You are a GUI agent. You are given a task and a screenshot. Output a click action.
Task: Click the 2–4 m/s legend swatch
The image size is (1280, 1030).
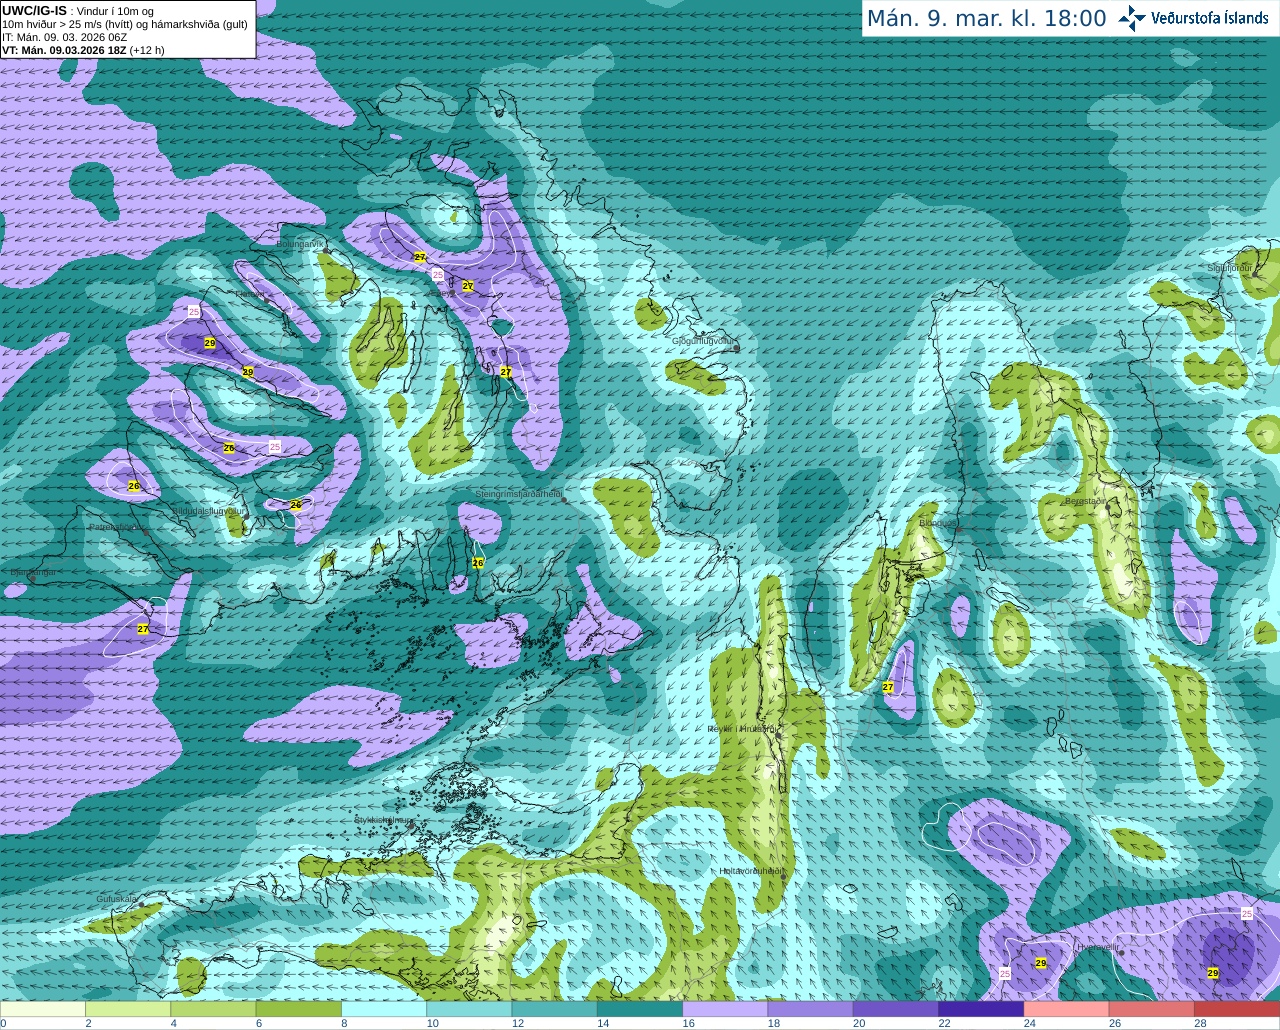click(x=128, y=1009)
